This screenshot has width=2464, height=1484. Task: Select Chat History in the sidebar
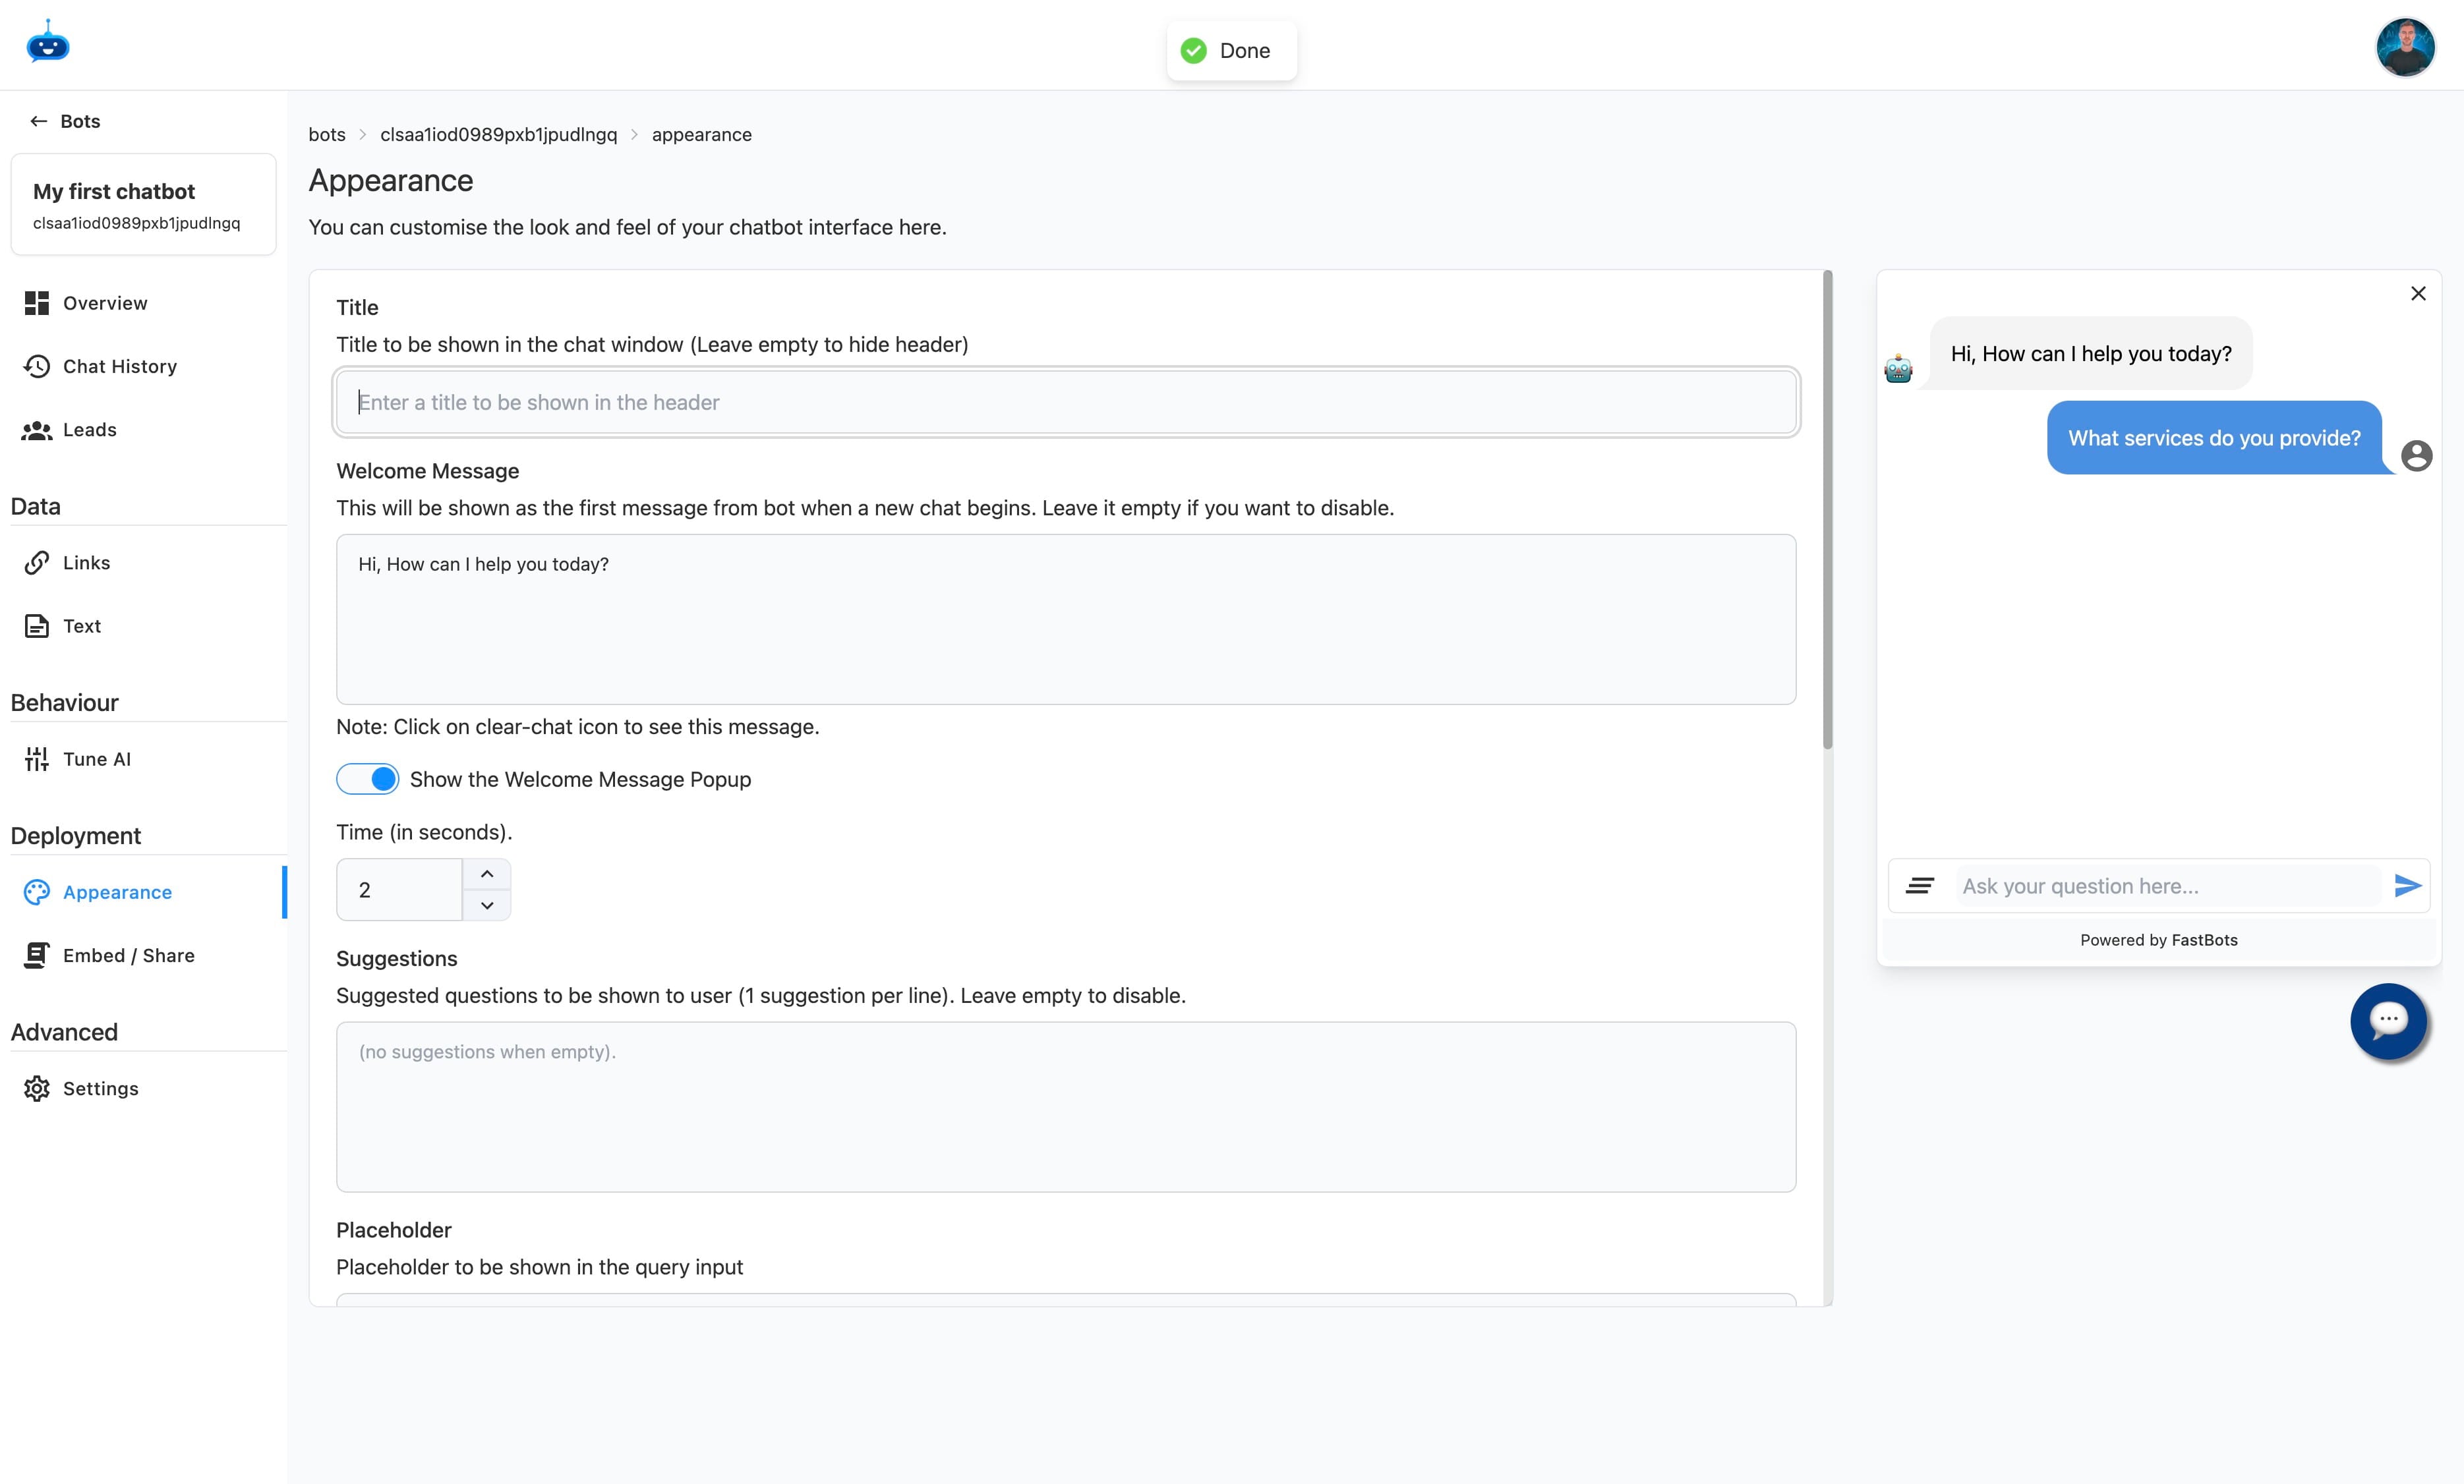(120, 366)
